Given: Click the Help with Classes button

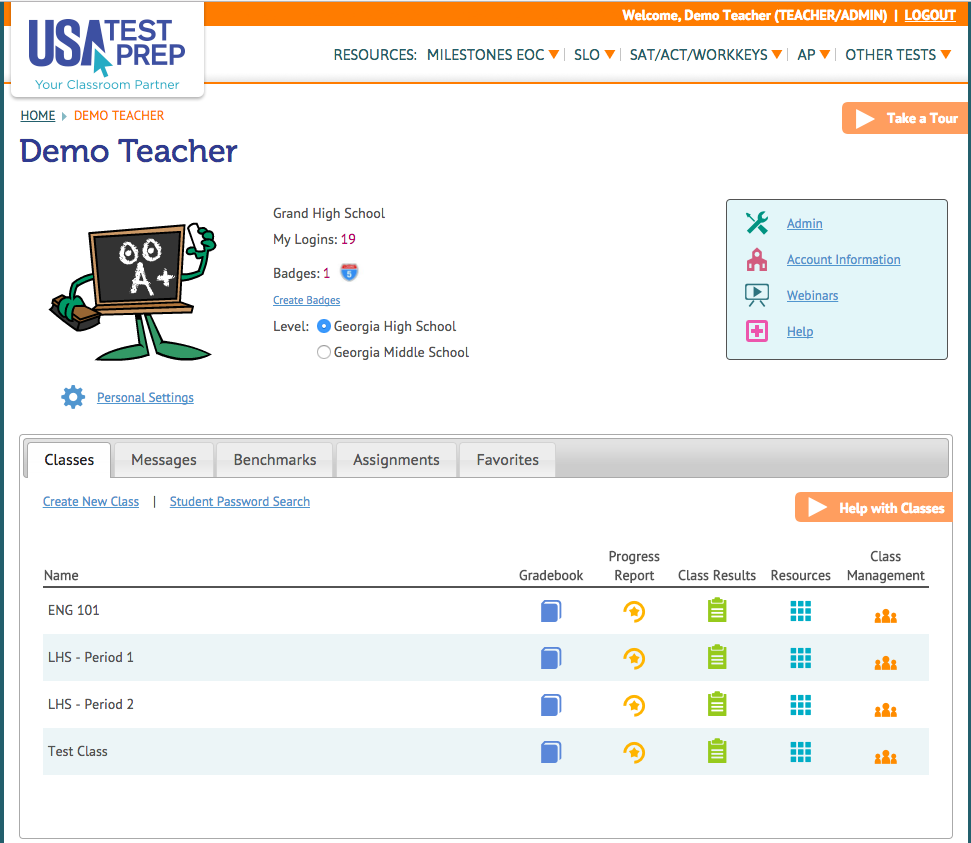Looking at the screenshot, I should (874, 508).
